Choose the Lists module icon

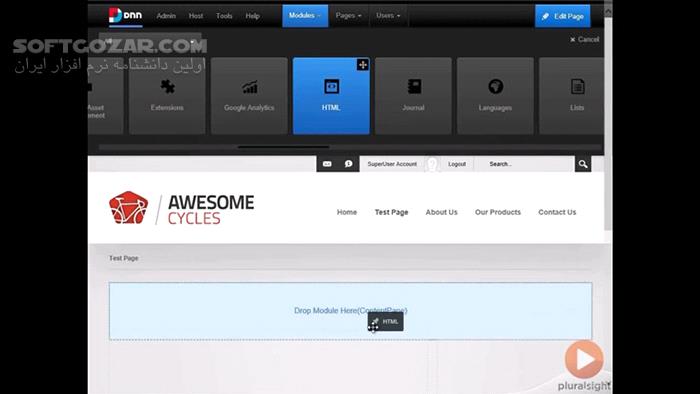click(577, 87)
